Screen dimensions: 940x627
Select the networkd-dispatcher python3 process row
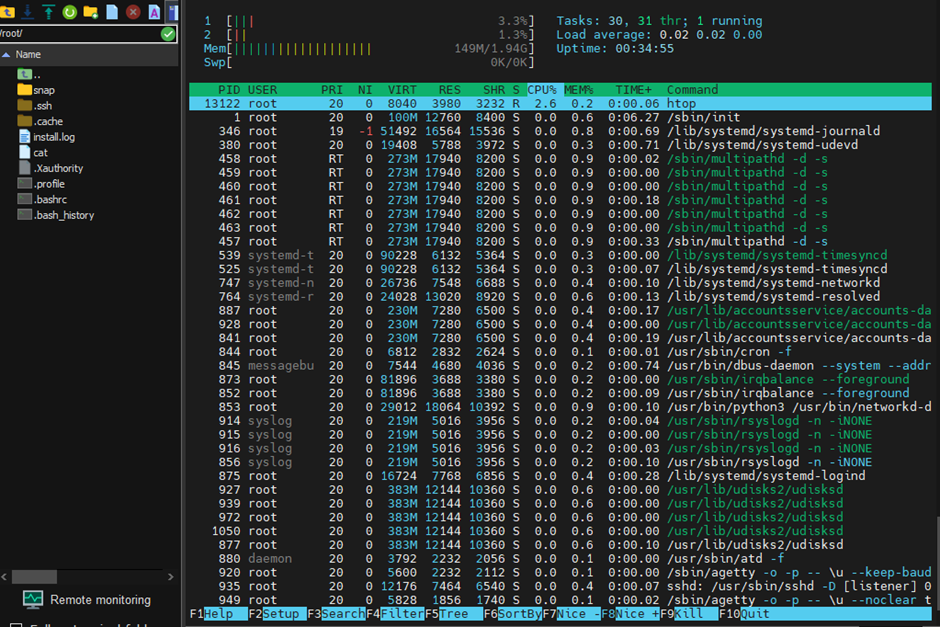[560, 407]
